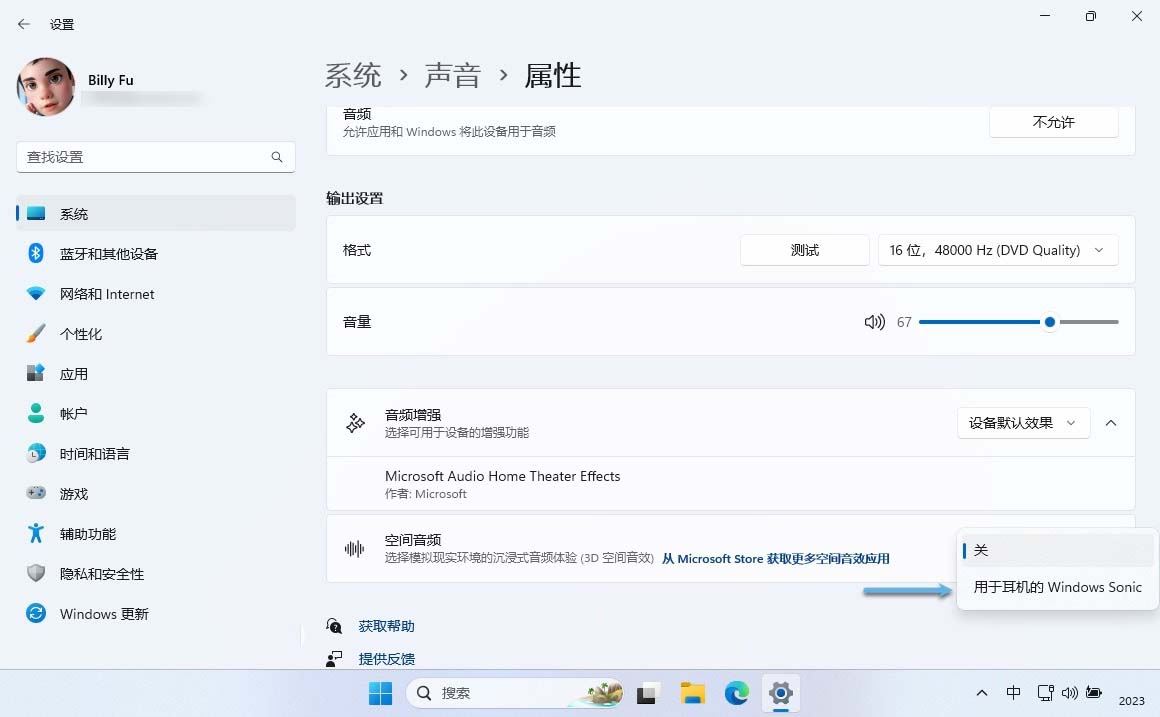Click 不允许 to block audio device access
The height and width of the screenshot is (717, 1160).
[1053, 121]
